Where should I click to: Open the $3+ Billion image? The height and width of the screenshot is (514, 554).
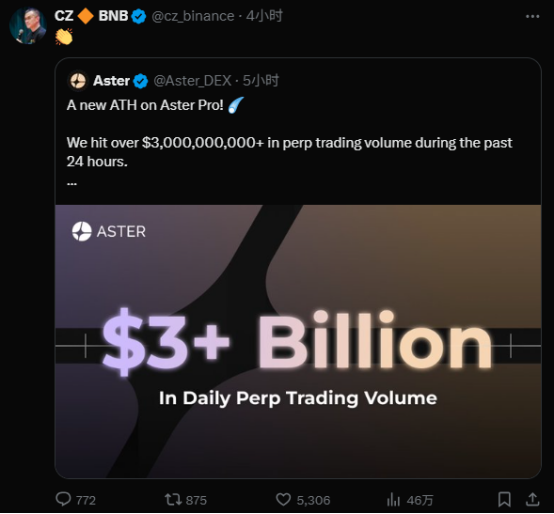pyautogui.click(x=298, y=342)
